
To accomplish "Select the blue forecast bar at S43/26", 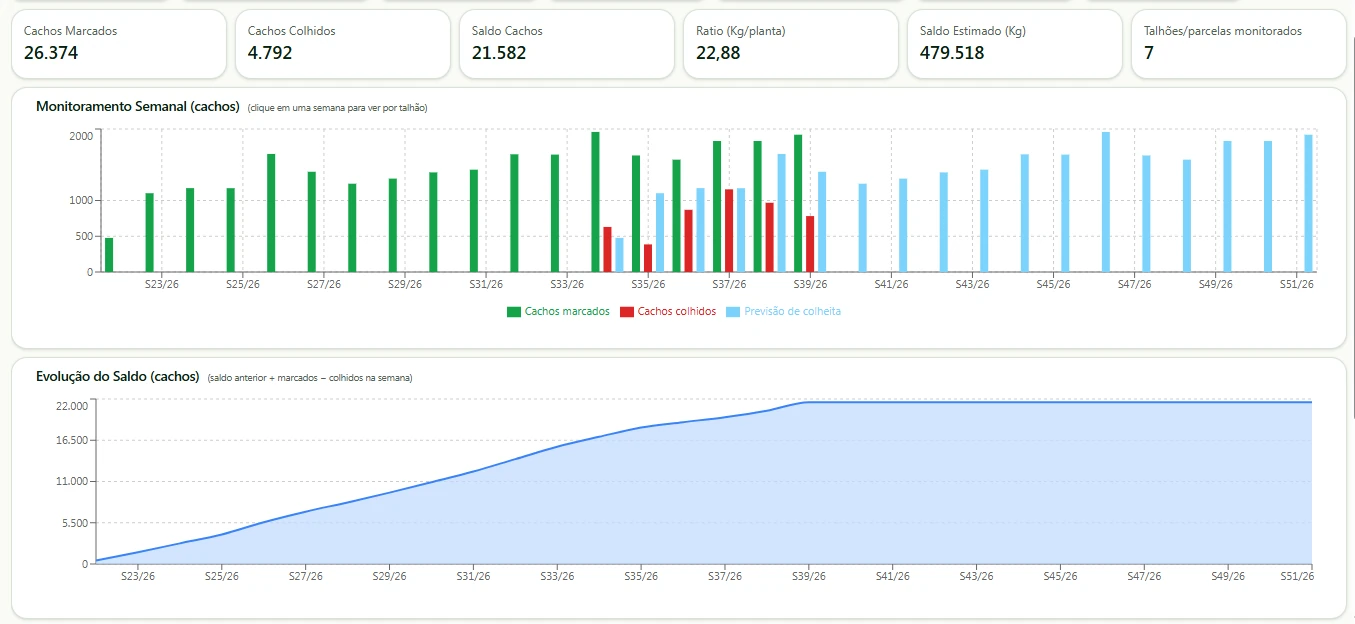I will [x=984, y=221].
